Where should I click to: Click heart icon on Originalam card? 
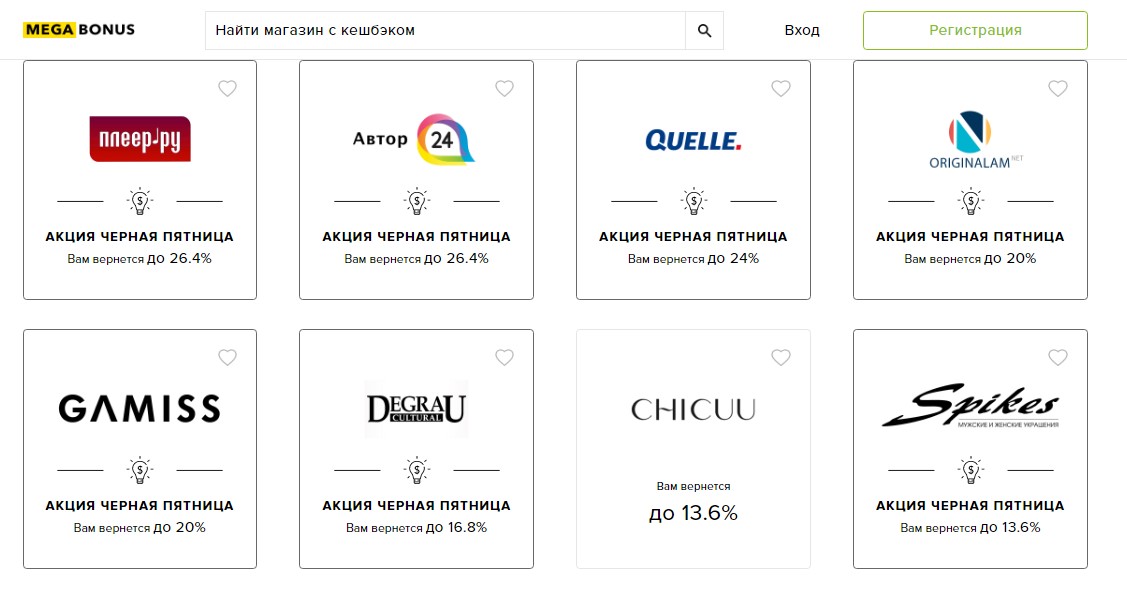tap(1058, 89)
